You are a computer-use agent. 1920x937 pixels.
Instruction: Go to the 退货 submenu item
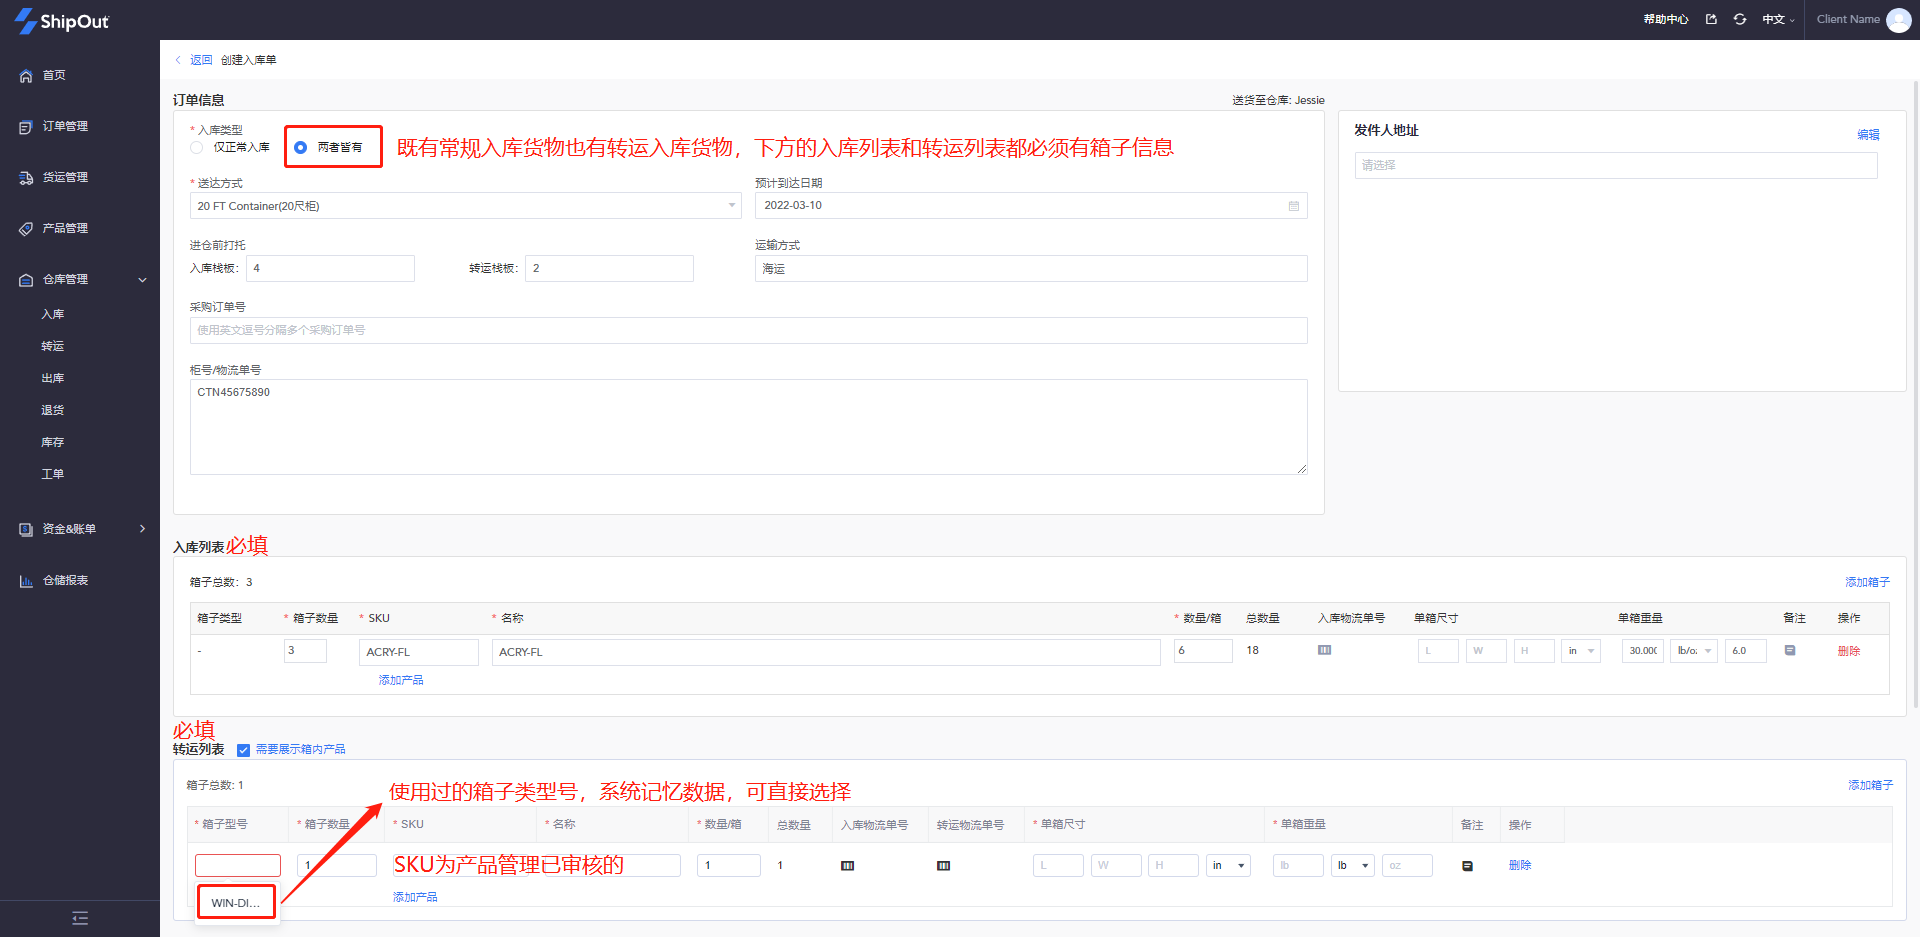[x=52, y=411]
